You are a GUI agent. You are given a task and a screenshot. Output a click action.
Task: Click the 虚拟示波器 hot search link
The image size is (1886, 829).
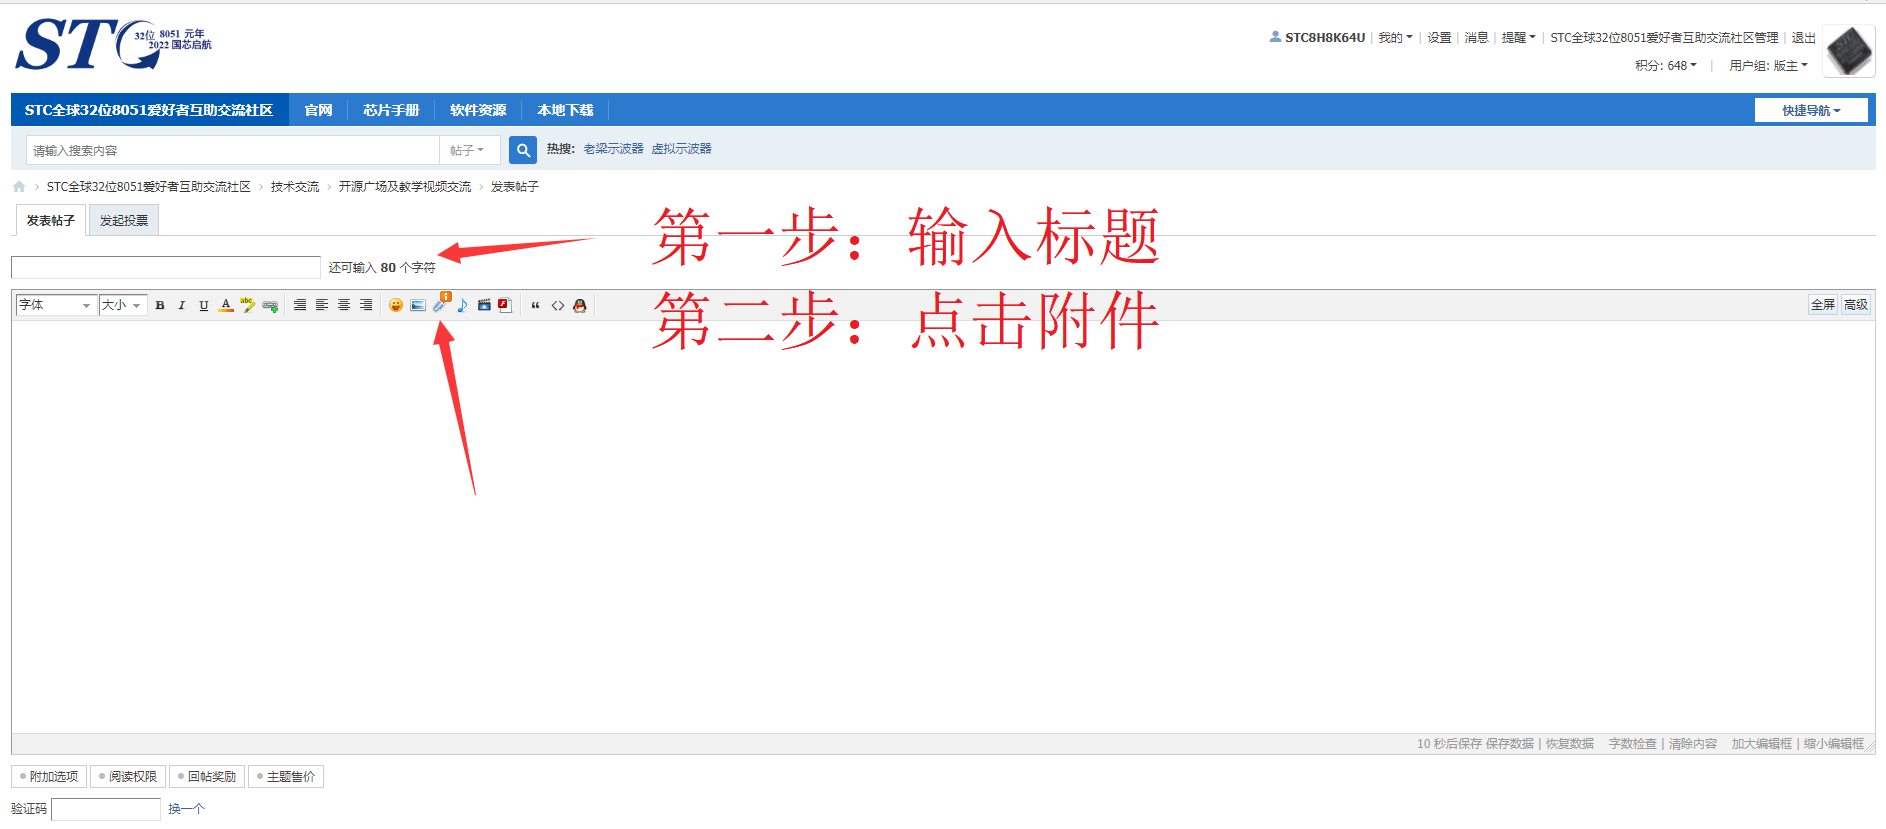point(682,149)
